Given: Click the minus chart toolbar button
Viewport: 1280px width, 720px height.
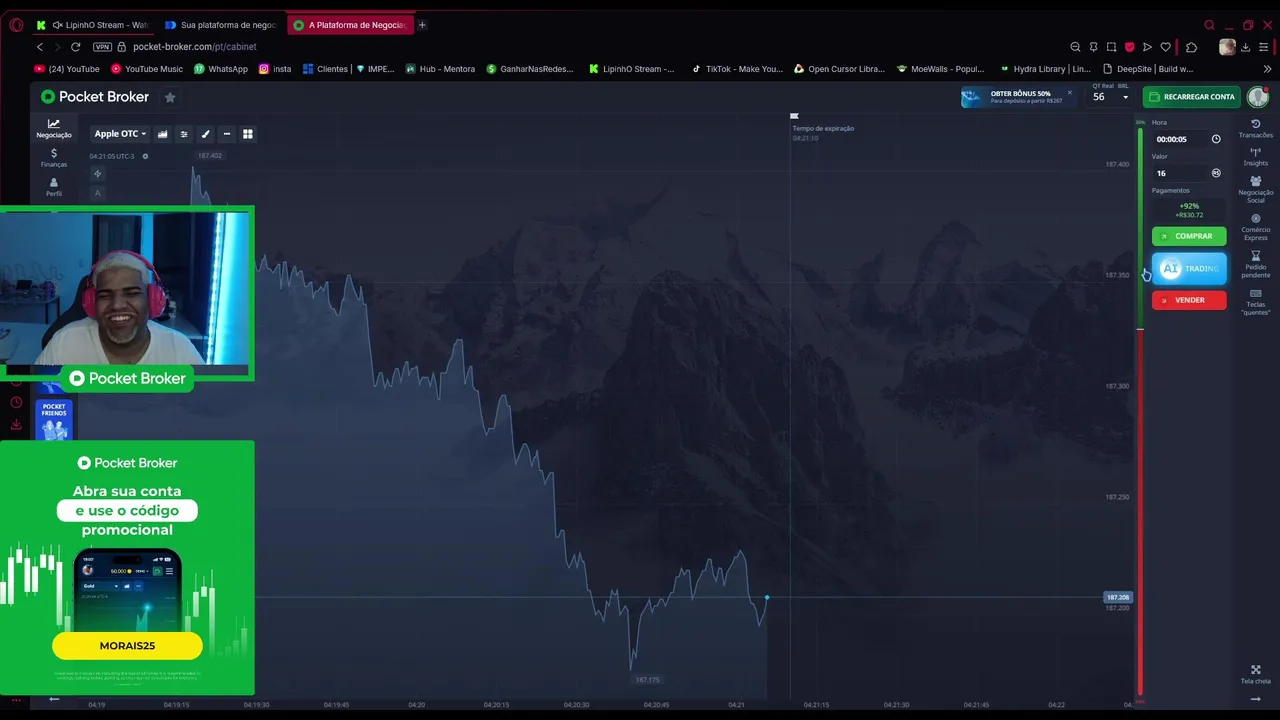Looking at the screenshot, I should click(x=227, y=134).
